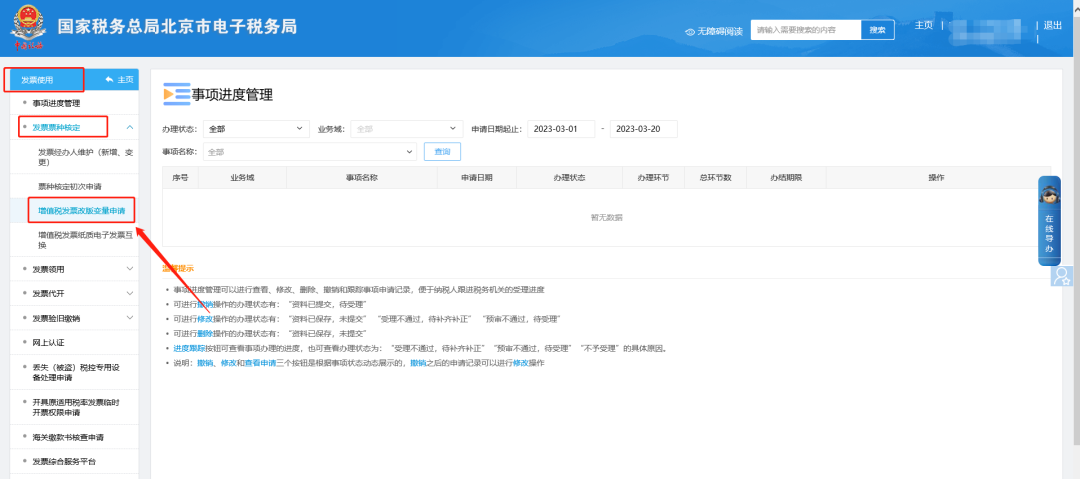1080x479 pixels.
Task: Open 发票经办人维护（新增、变更）
Action: click(85, 158)
